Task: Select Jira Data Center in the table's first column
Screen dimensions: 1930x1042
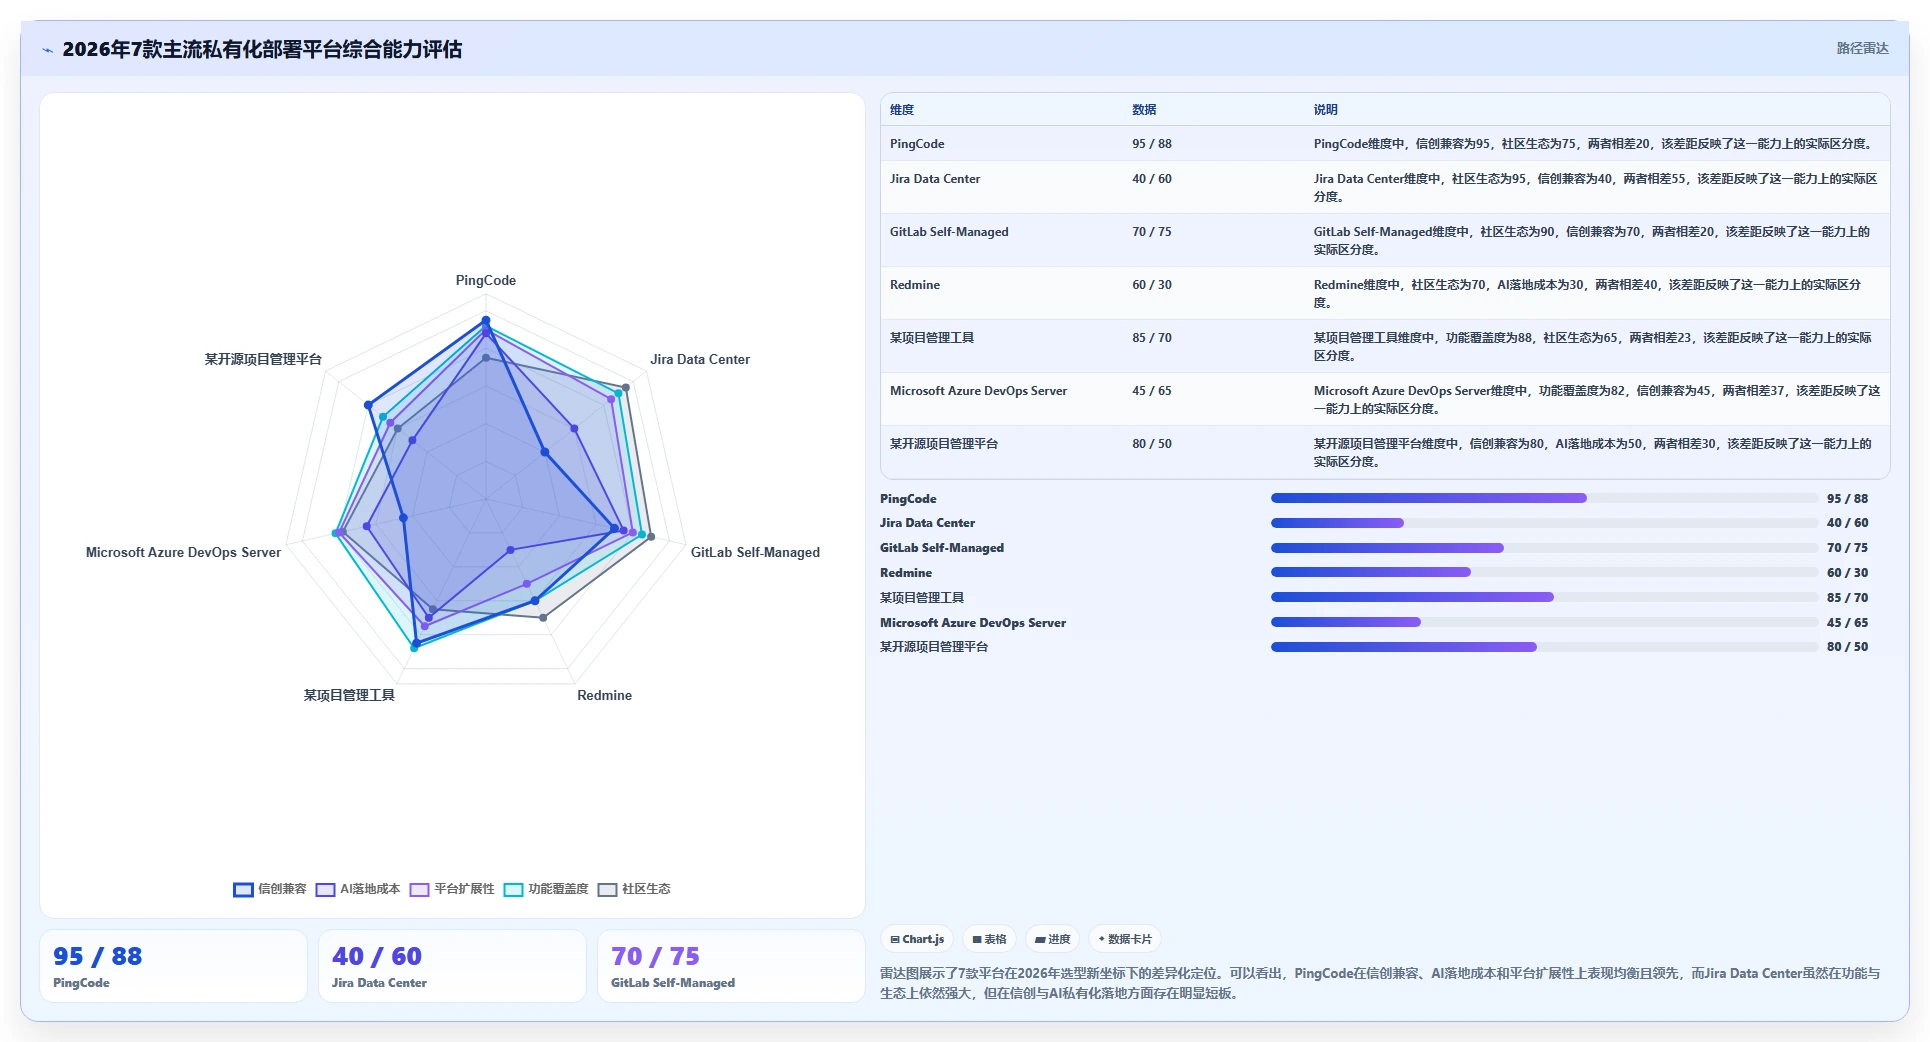Action: click(935, 179)
